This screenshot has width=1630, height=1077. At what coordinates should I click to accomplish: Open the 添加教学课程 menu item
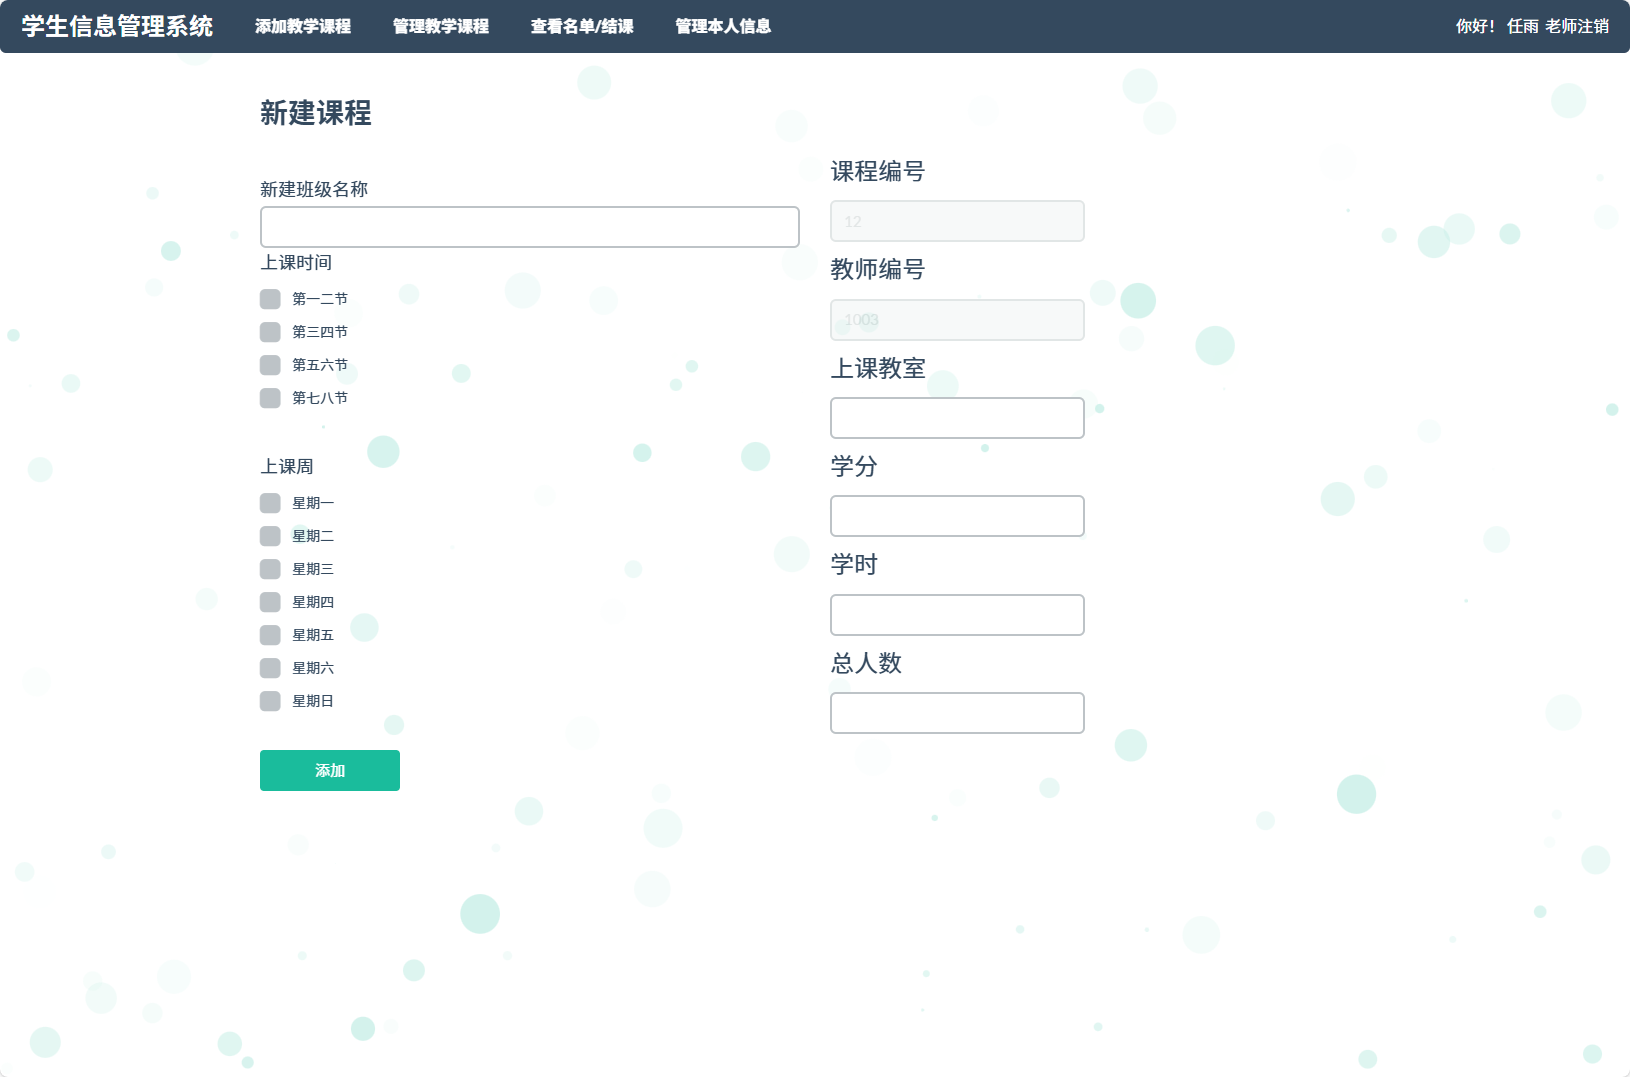point(303,27)
